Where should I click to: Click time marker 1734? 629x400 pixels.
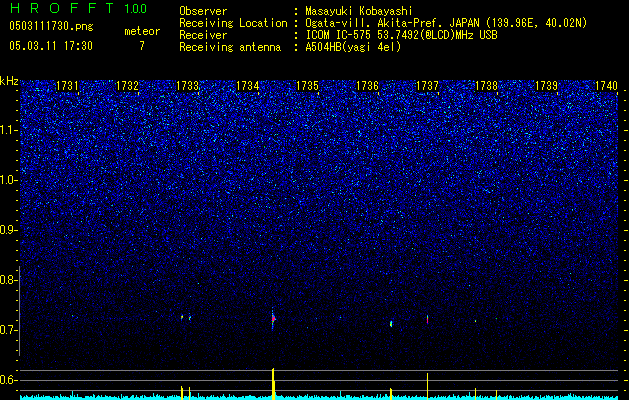coord(248,86)
